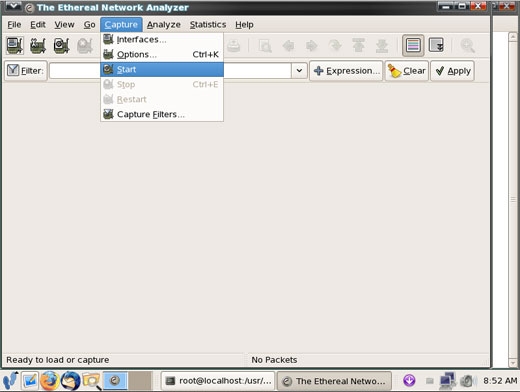Choose Interfaces... from the Capture menu
The image size is (520, 392).
(162, 40)
